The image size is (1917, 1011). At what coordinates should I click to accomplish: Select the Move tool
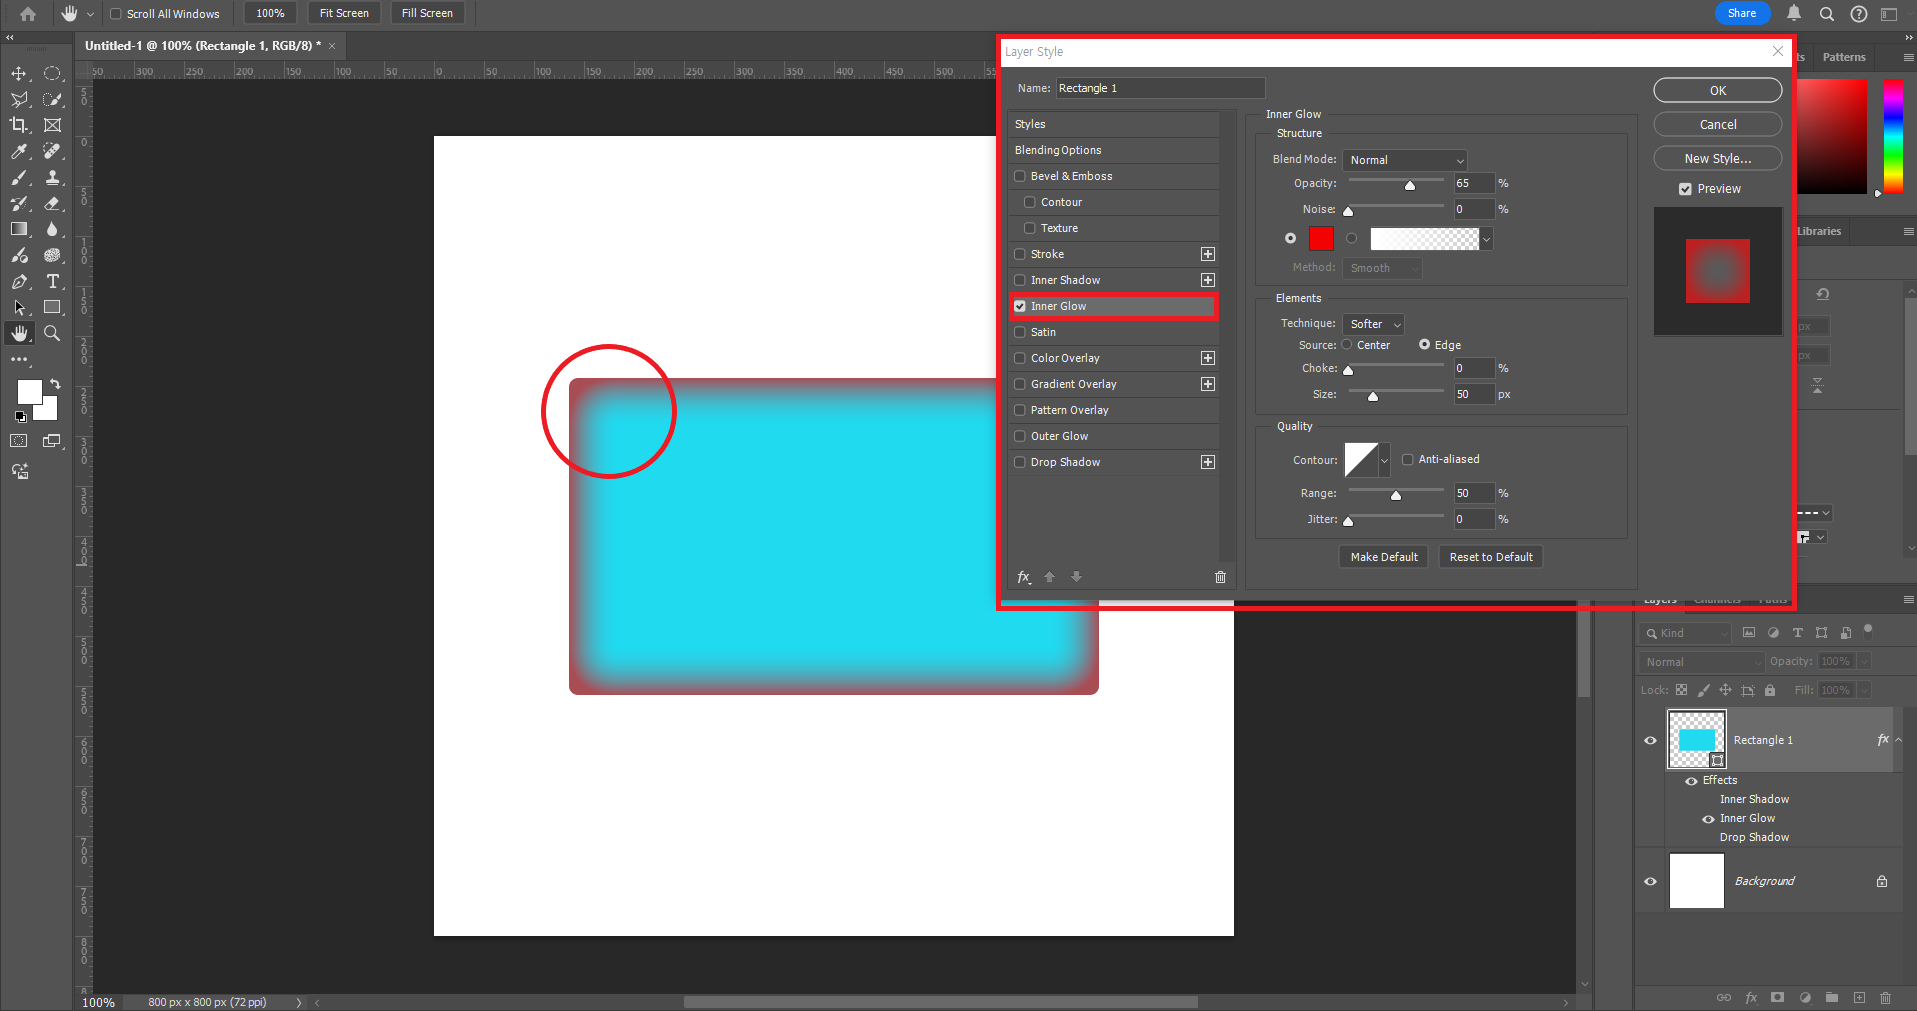[19, 74]
